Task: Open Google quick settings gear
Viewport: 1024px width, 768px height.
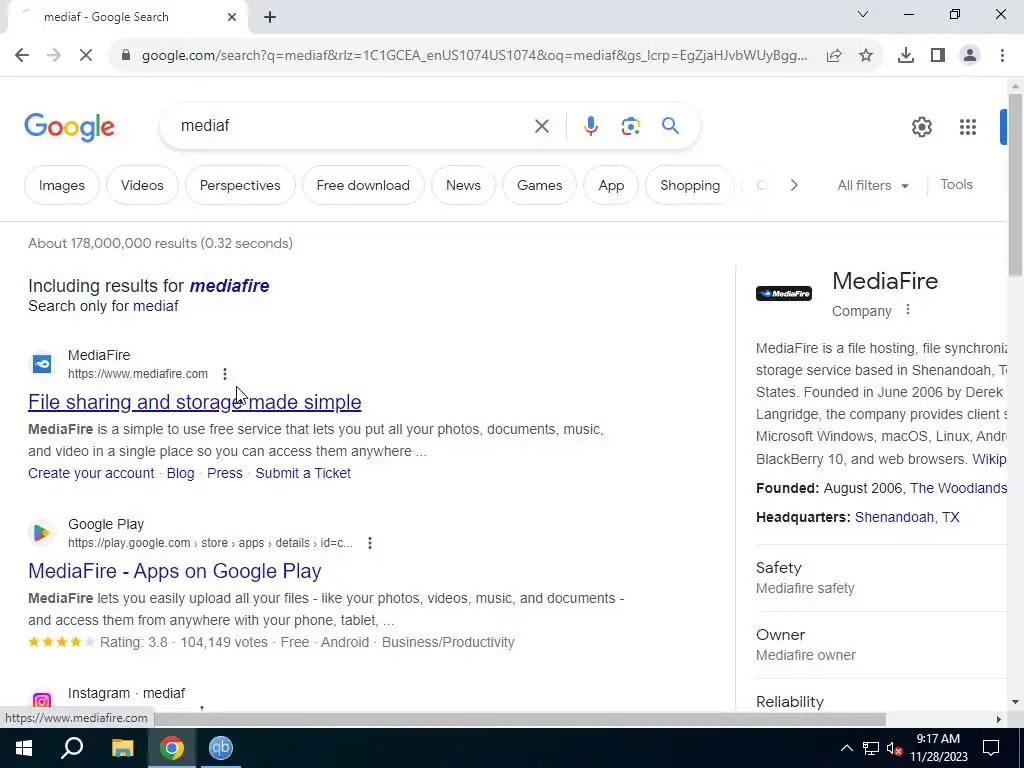Action: (921, 127)
